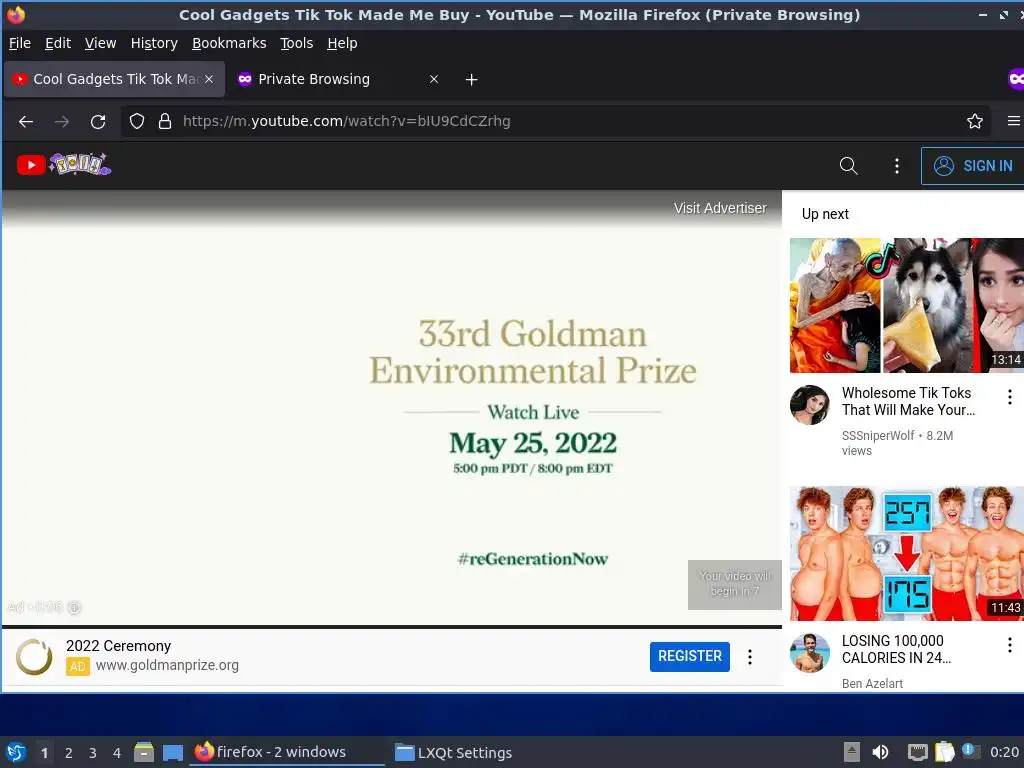Image resolution: width=1024 pixels, height=768 pixels.
Task: Open the Bookmarks menu
Action: coord(229,43)
